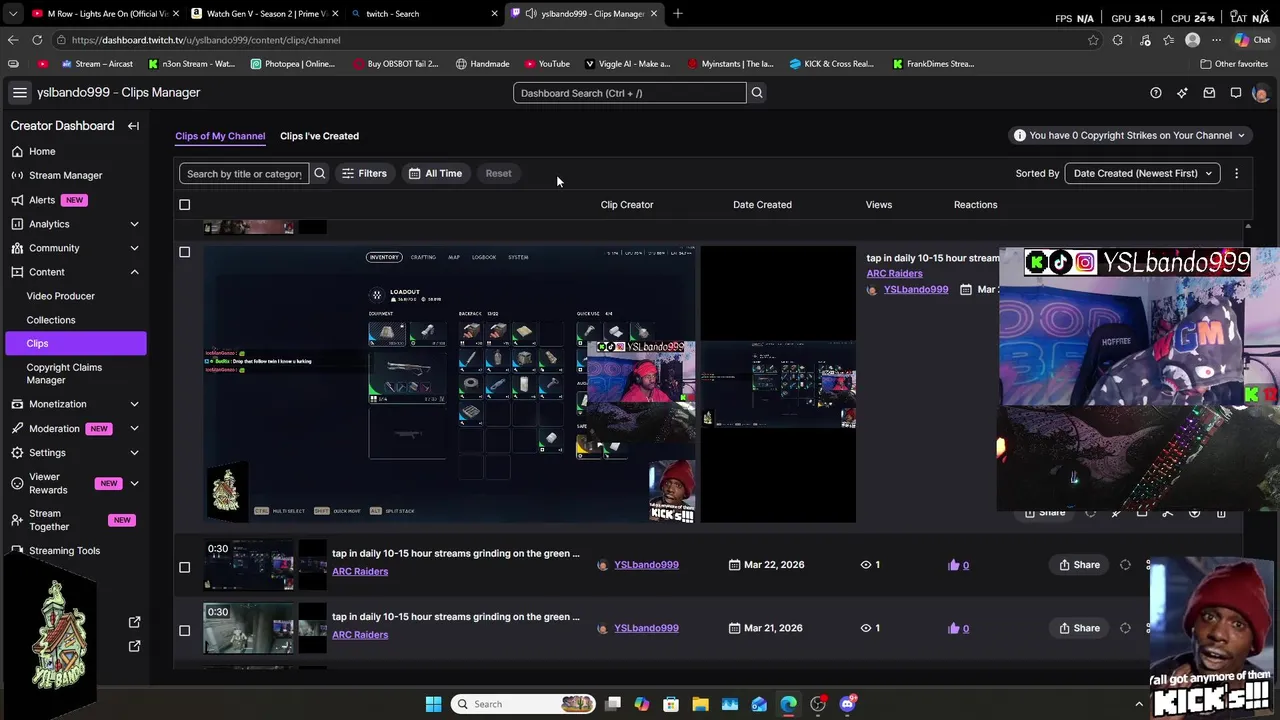This screenshot has width=1280, height=720.
Task: Open ARC Raiders link on Mar 21 clip
Action: tap(360, 635)
